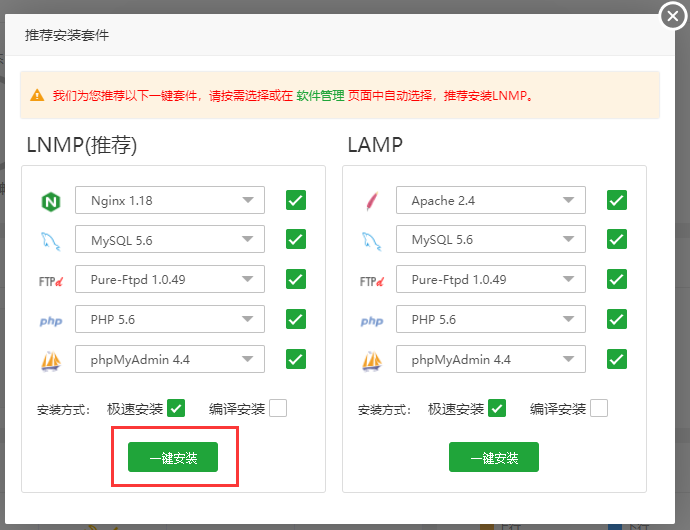The height and width of the screenshot is (530, 690).
Task: Open LNMP MySQL 5.6 version dropdown
Action: click(x=170, y=239)
